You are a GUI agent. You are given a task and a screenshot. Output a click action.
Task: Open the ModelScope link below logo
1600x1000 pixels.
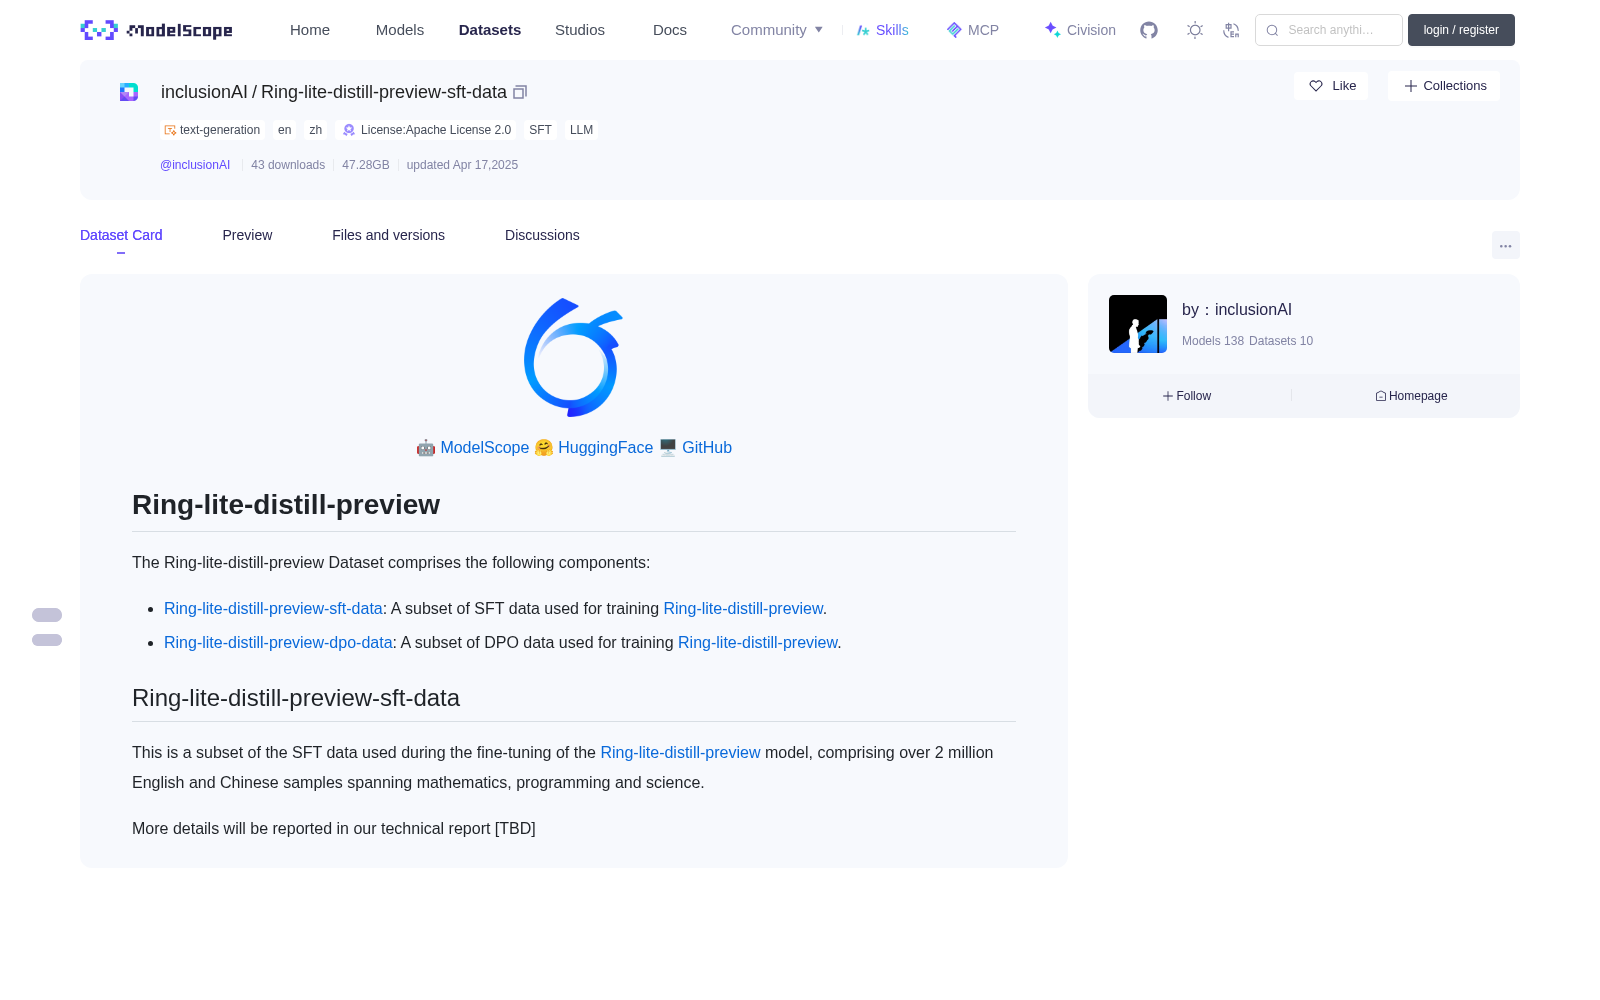coord(485,447)
